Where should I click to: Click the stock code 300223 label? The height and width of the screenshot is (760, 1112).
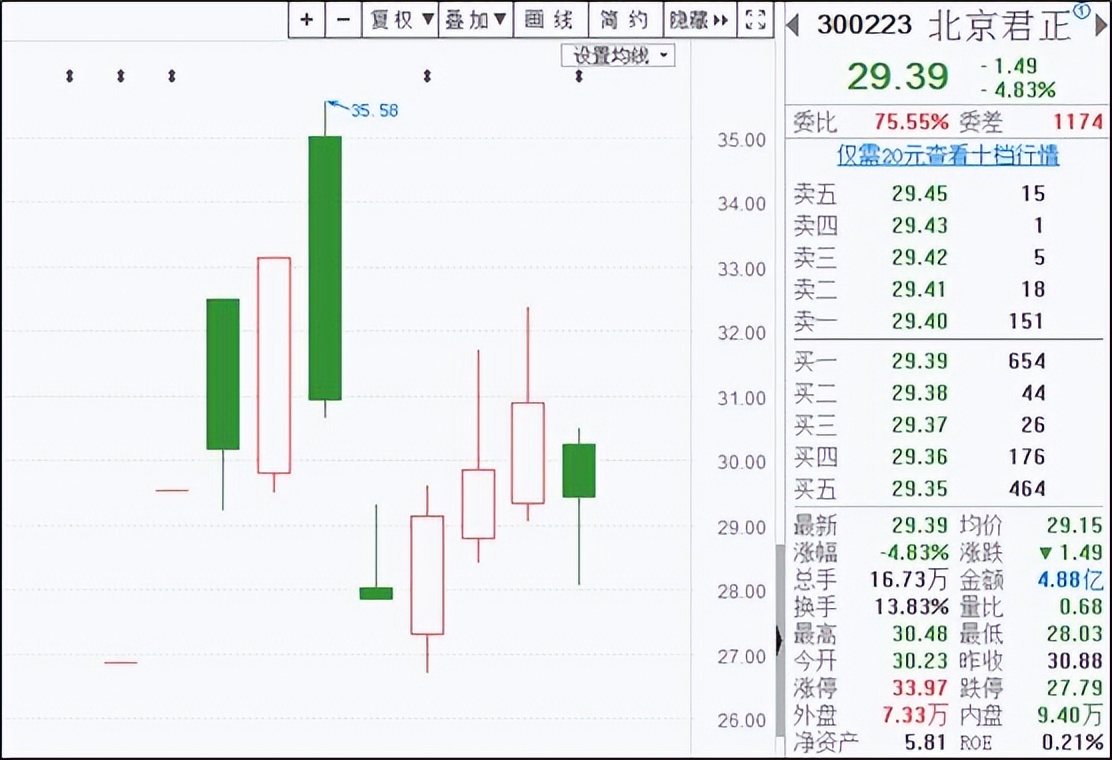coord(864,25)
